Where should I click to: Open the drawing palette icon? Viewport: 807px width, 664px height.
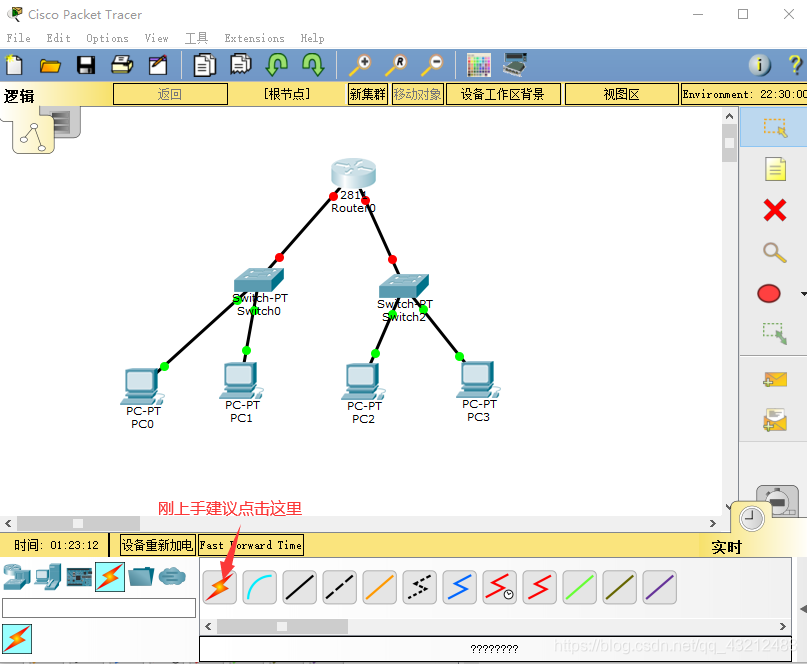[x=479, y=65]
